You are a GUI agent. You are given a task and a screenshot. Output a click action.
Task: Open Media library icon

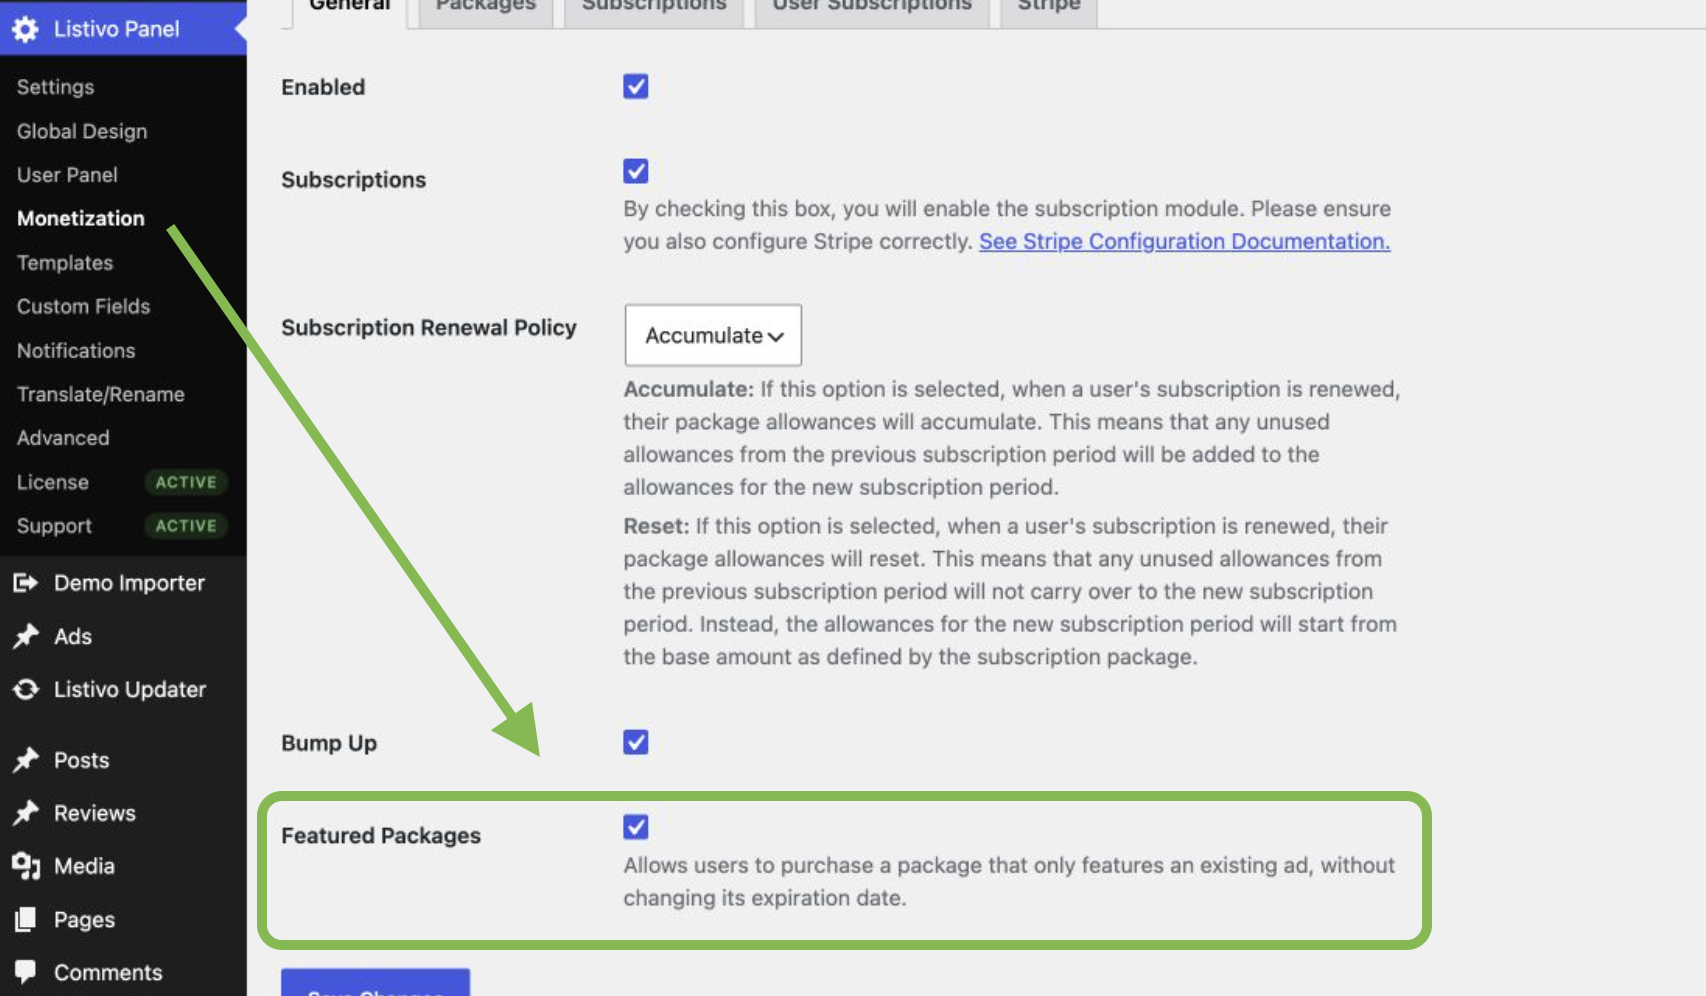click(26, 866)
